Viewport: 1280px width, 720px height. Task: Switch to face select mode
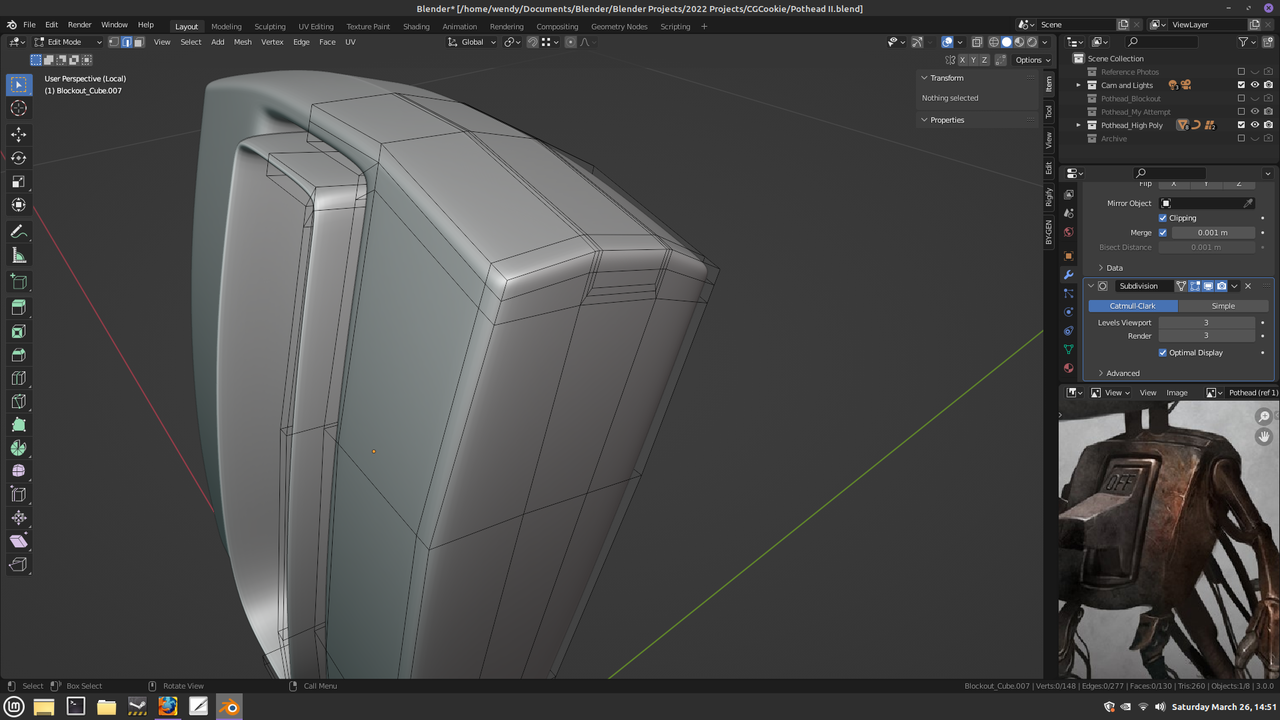(x=138, y=42)
